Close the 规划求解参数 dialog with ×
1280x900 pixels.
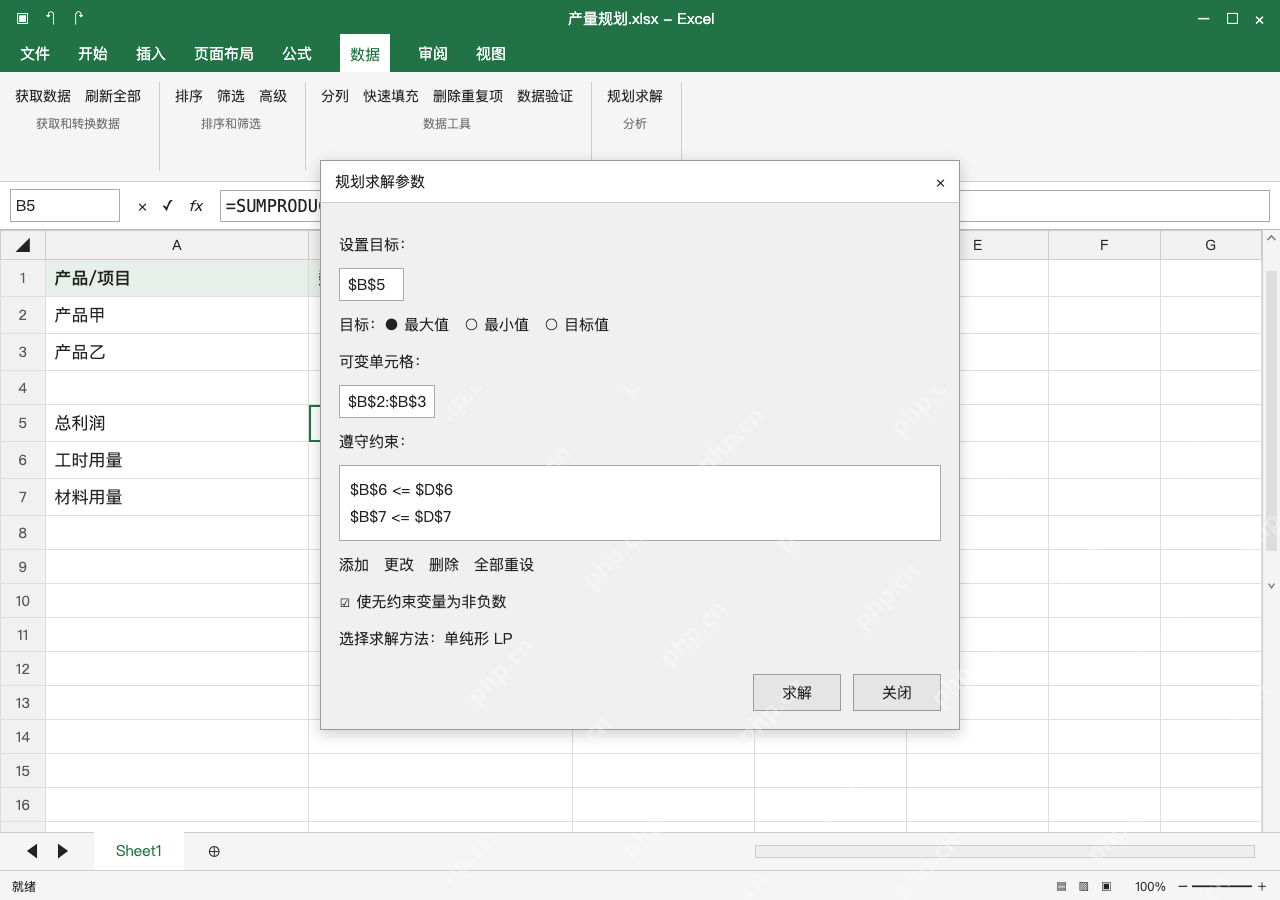tap(940, 183)
